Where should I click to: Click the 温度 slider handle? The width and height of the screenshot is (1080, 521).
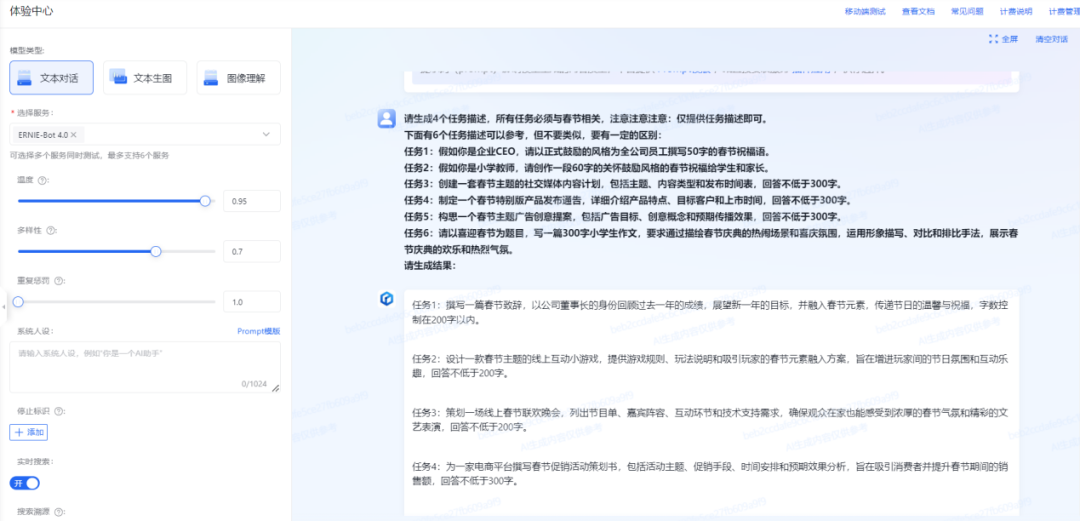(205, 201)
